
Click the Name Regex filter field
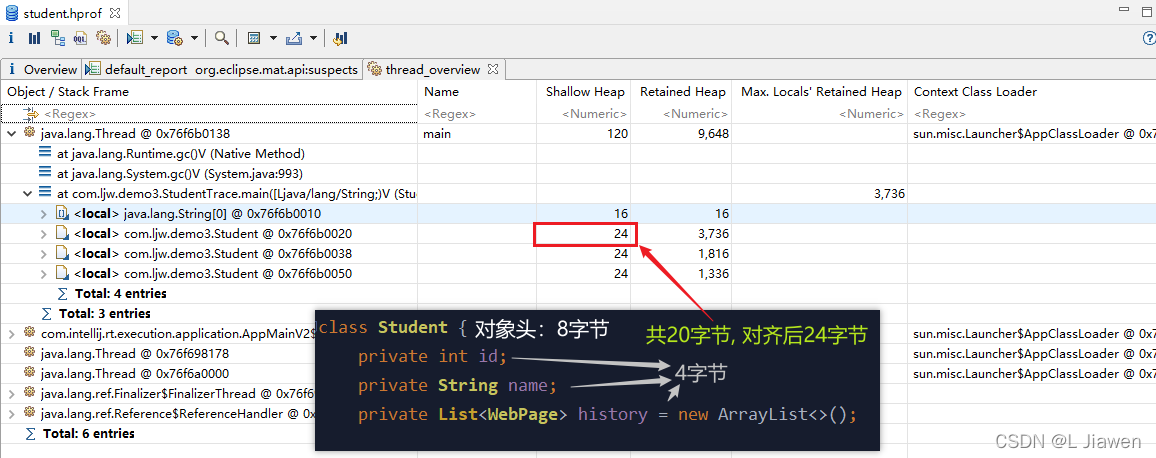tap(477, 114)
